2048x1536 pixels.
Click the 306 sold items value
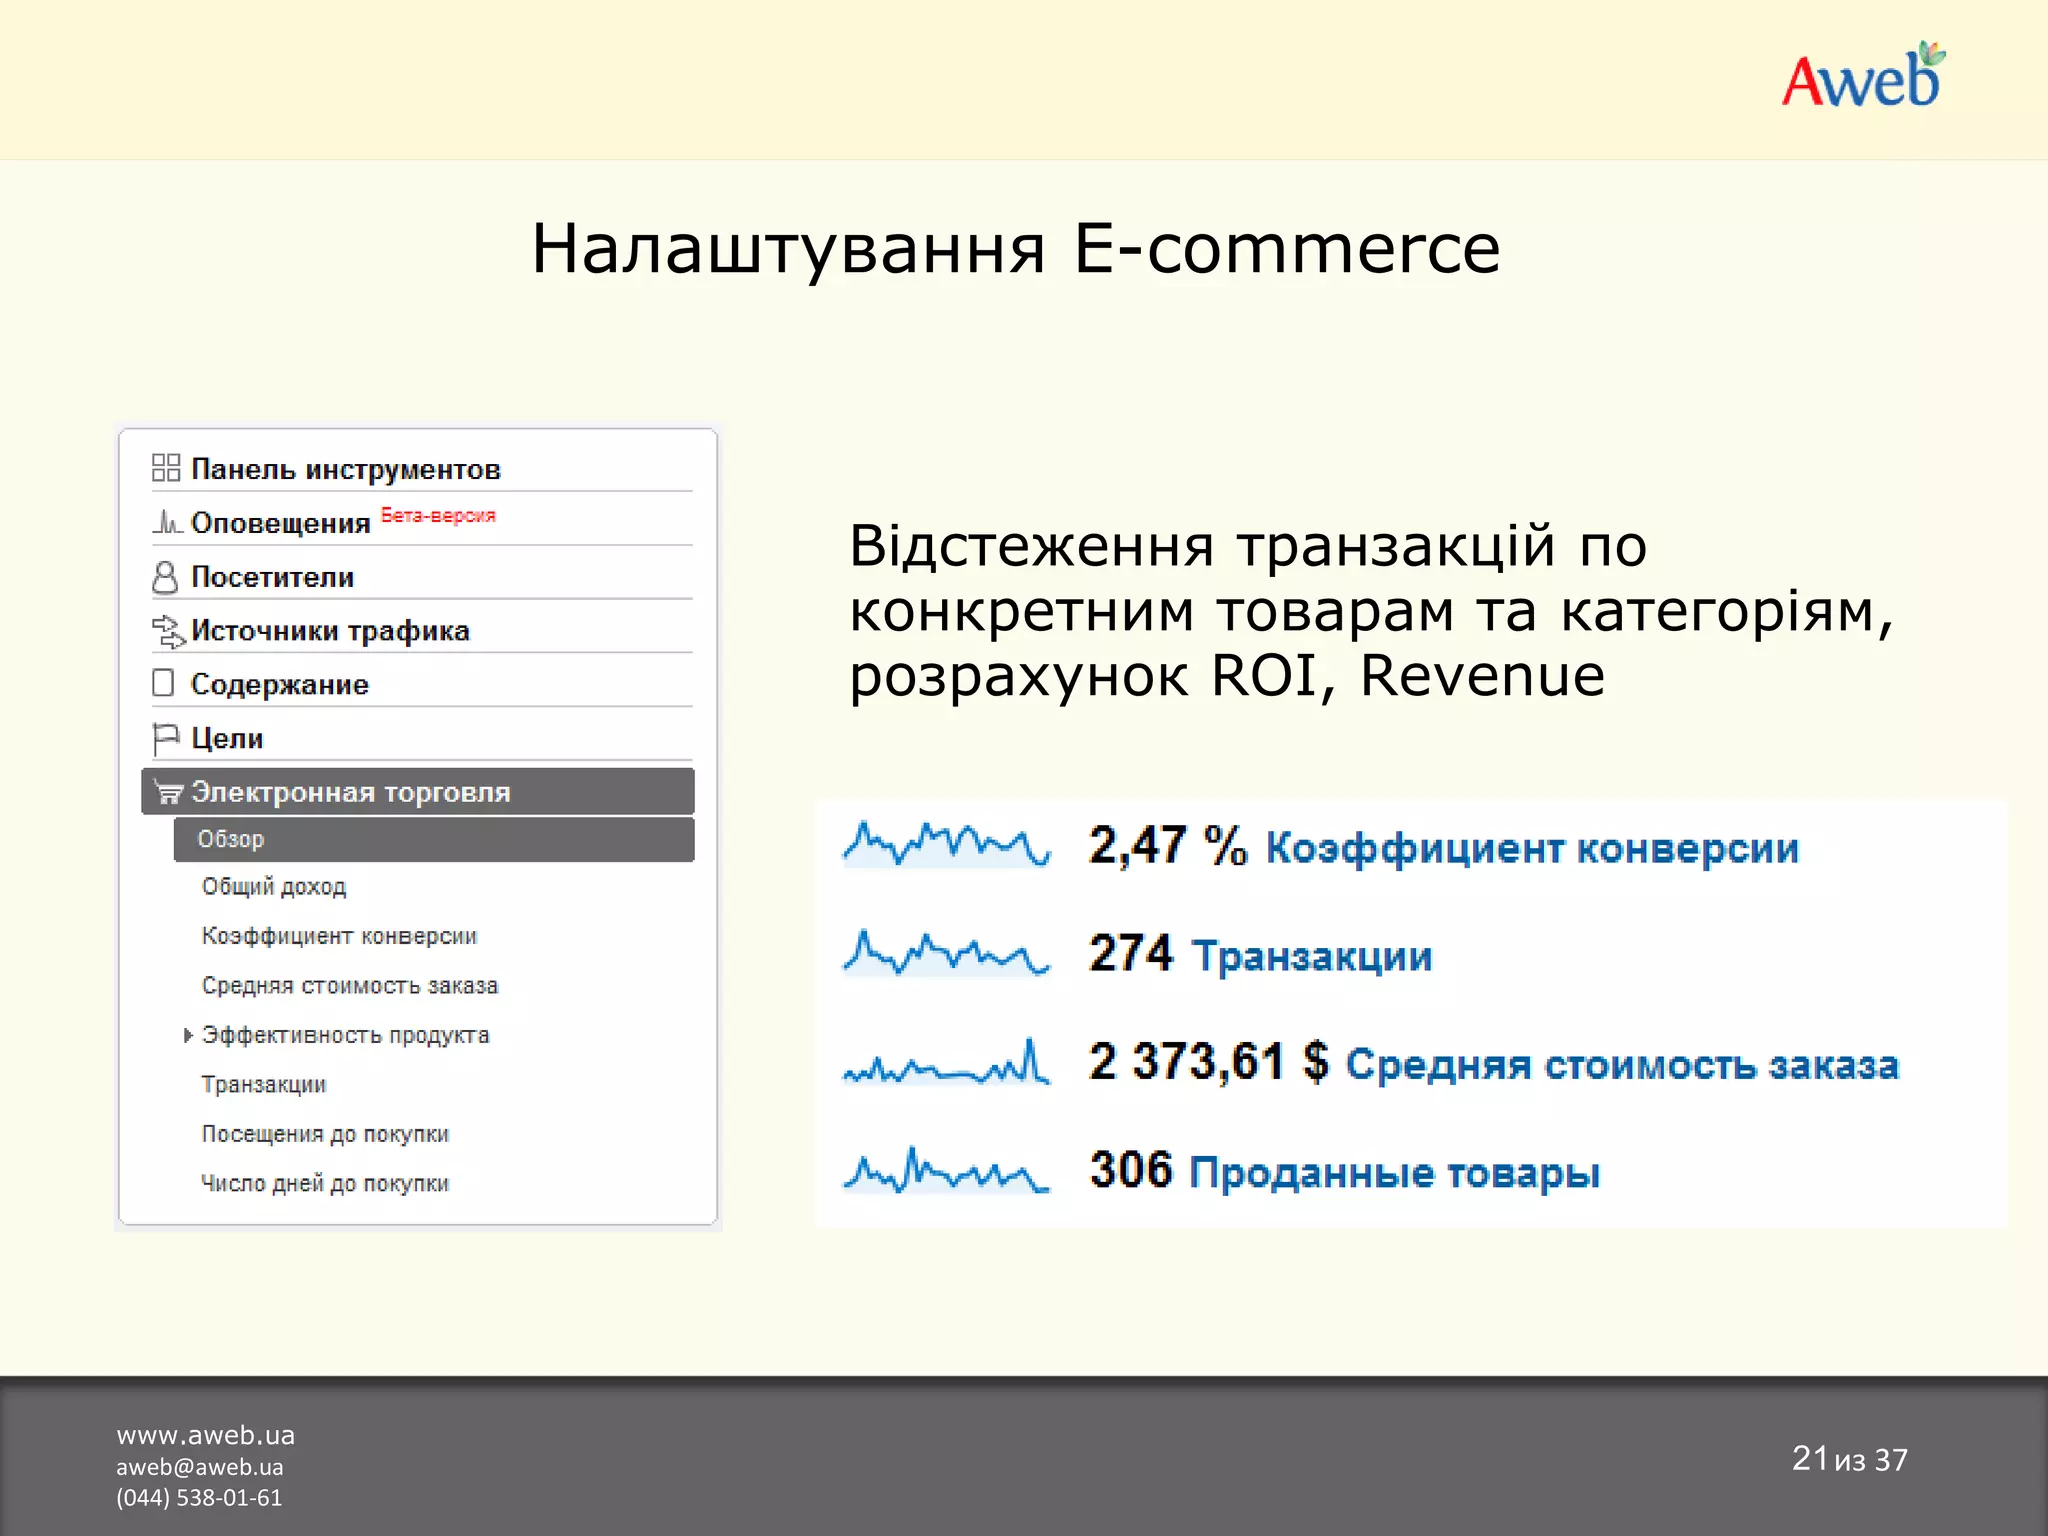point(1131,1169)
